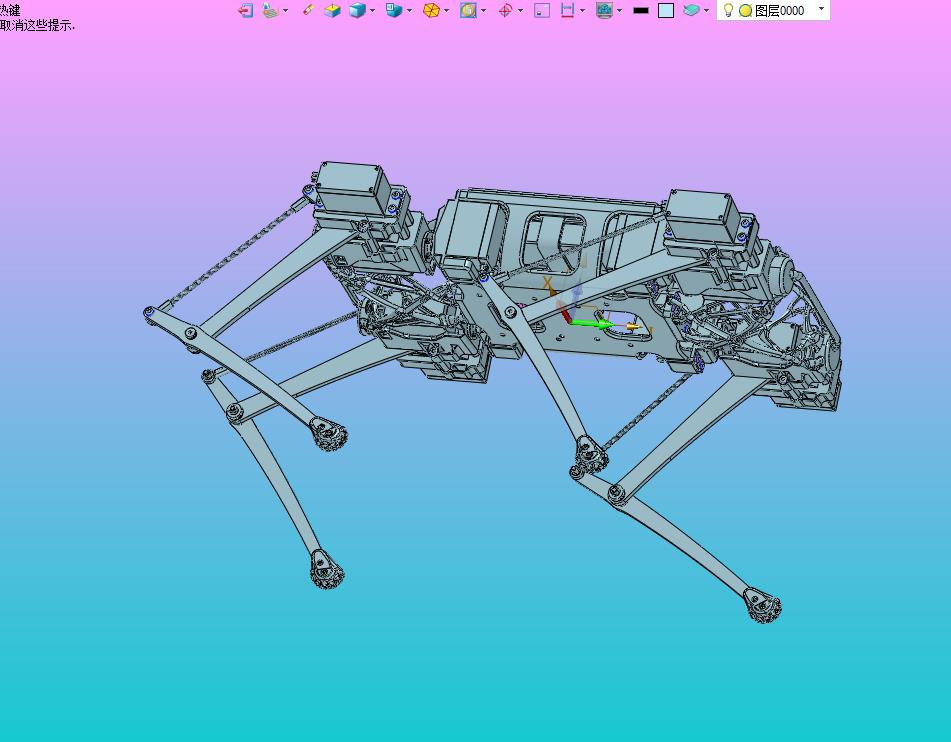
Task: Click the sketch plane tool icon
Action: coord(271,10)
